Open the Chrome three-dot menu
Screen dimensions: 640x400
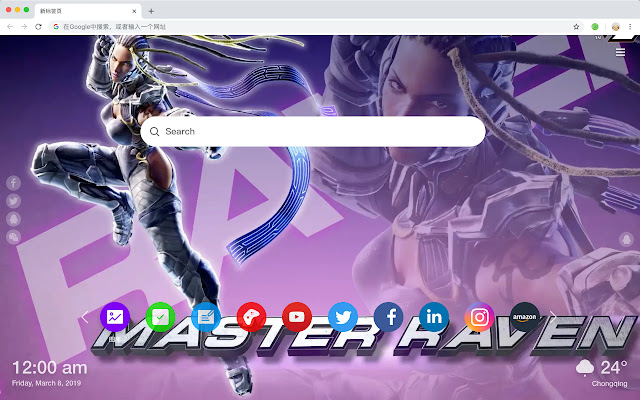coord(630,27)
